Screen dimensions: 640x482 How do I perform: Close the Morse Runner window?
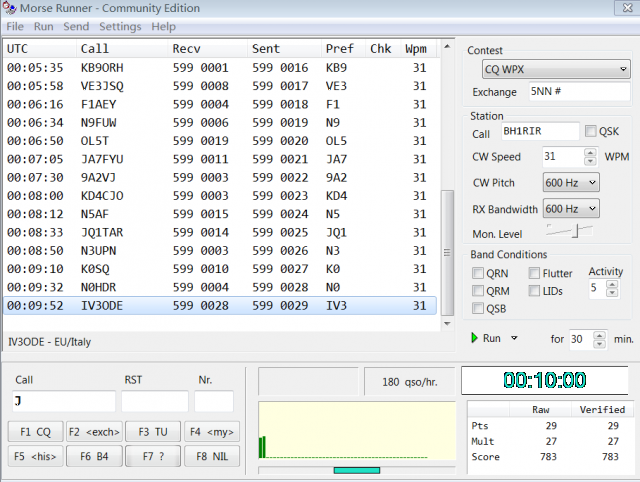coord(627,8)
